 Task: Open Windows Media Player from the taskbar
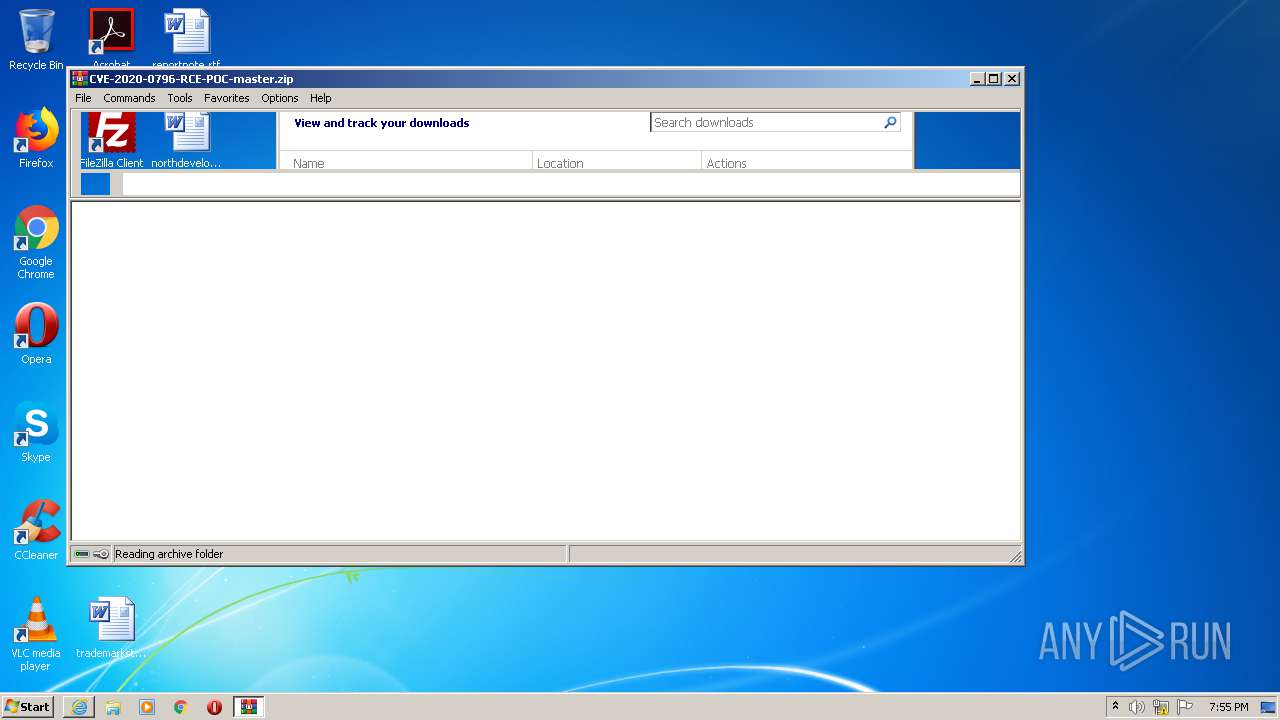pos(147,707)
